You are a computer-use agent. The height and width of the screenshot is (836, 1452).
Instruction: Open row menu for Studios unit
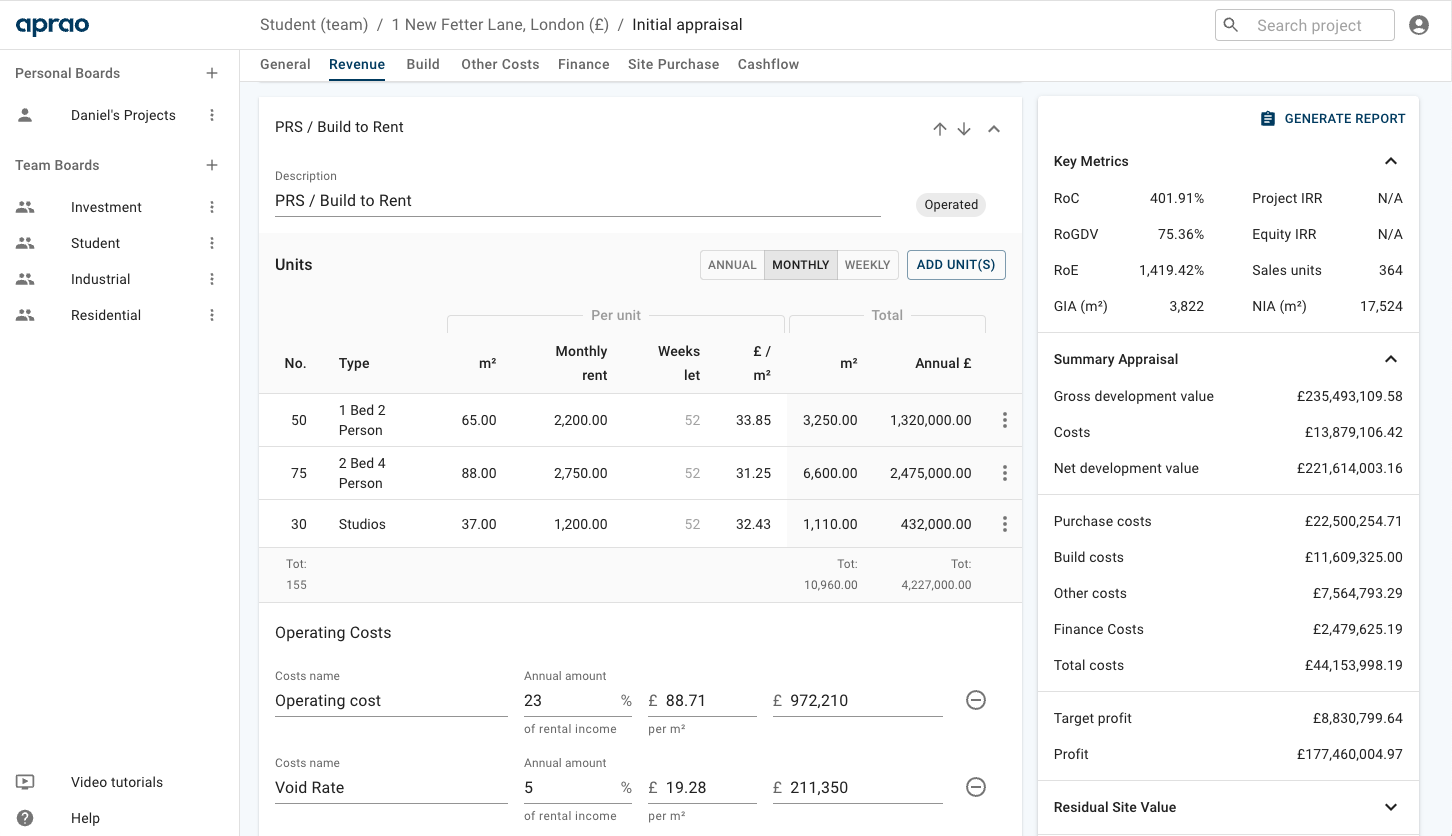[1005, 524]
